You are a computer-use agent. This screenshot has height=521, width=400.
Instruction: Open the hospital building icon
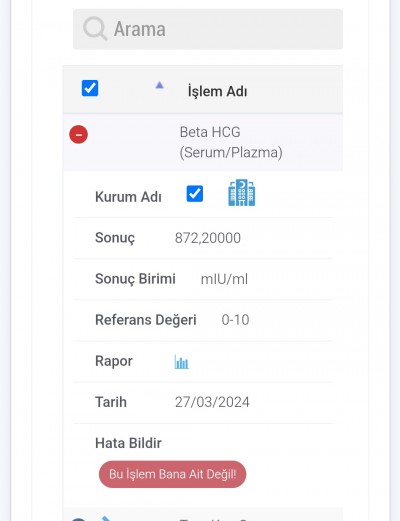click(242, 193)
